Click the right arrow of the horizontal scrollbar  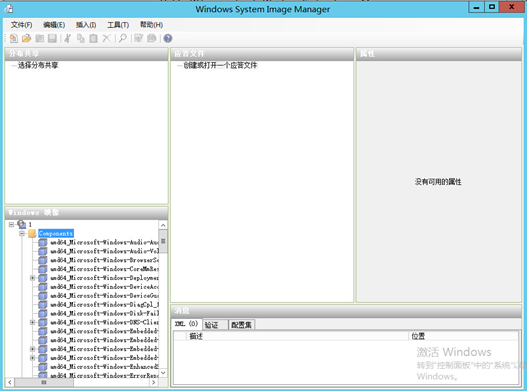(x=154, y=382)
